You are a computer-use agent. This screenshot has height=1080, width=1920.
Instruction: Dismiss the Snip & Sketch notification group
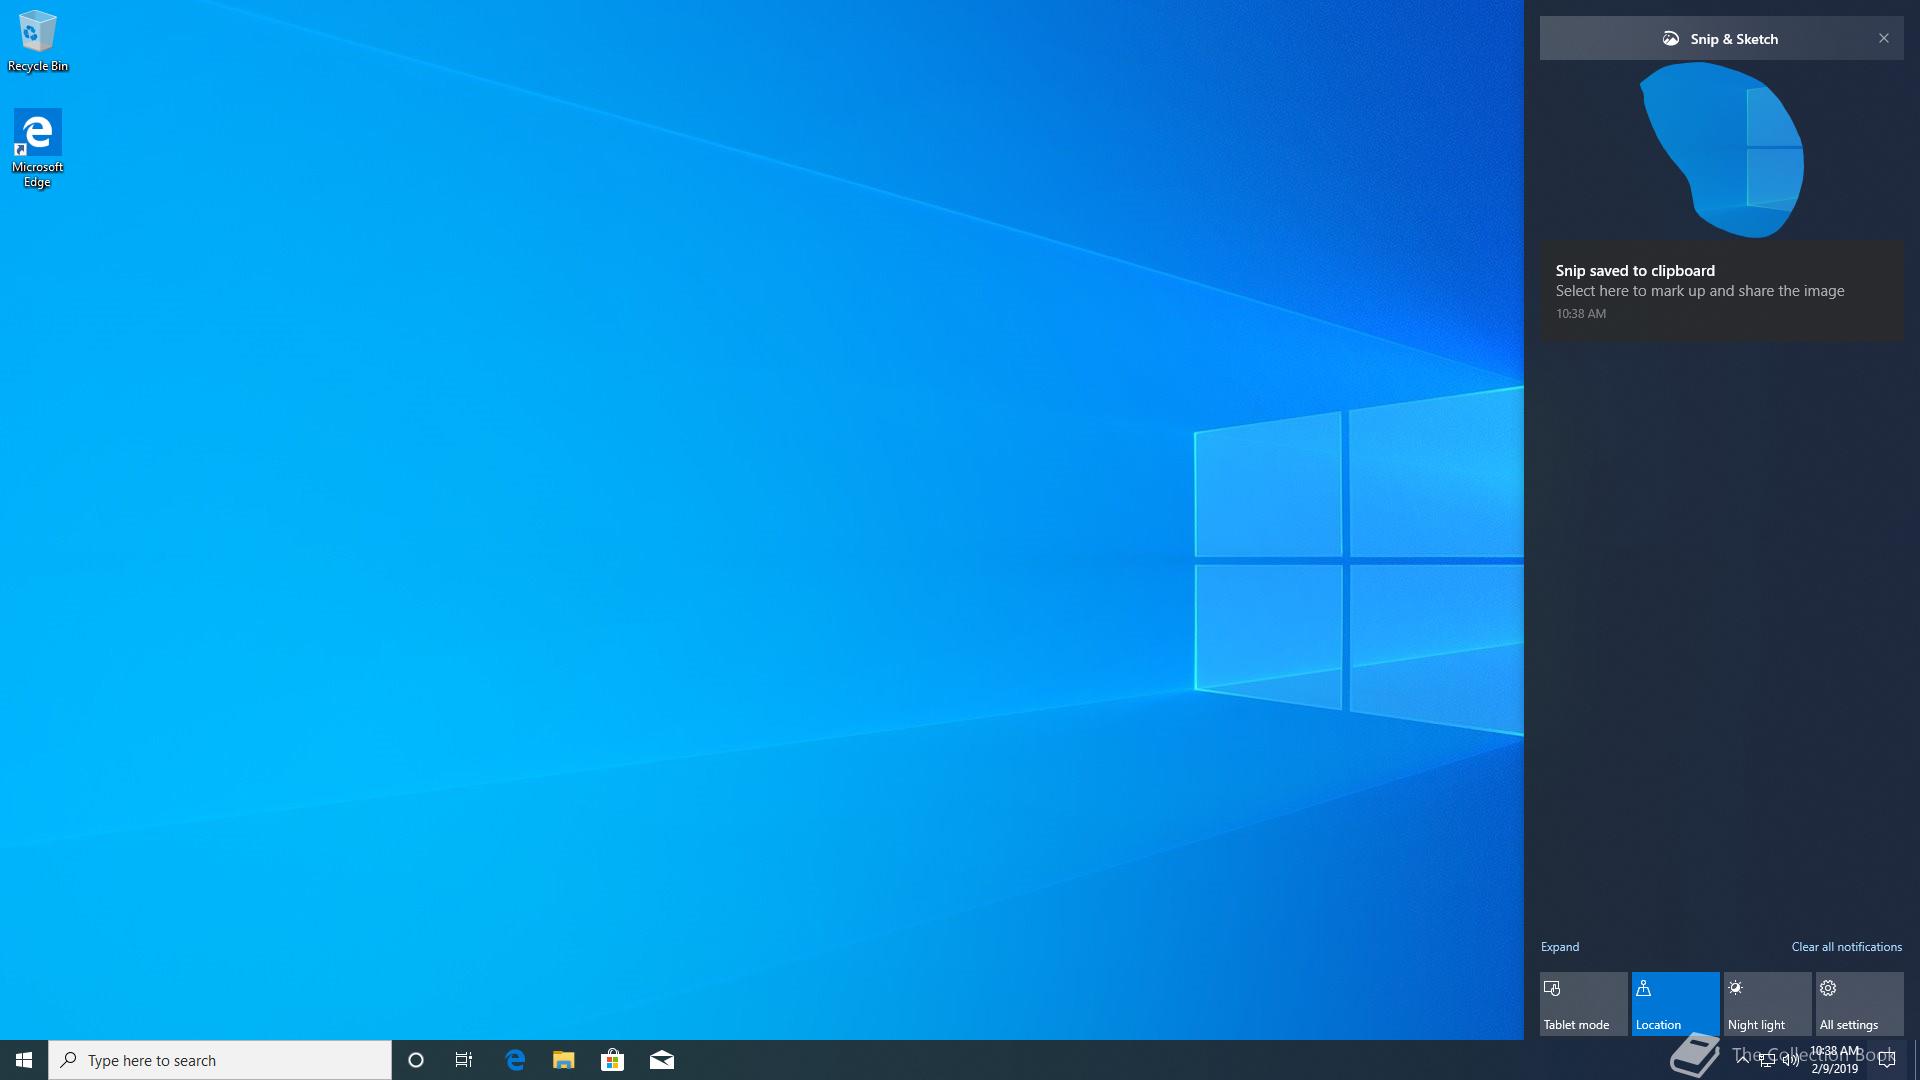[x=1884, y=38]
